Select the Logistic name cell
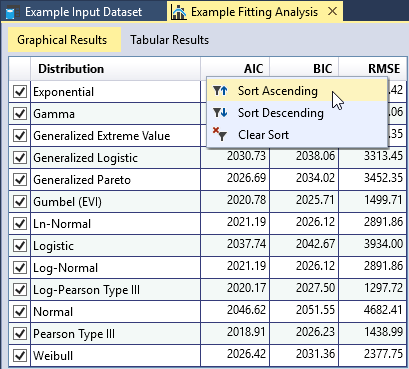Image resolution: width=409 pixels, height=369 pixels. click(115, 246)
